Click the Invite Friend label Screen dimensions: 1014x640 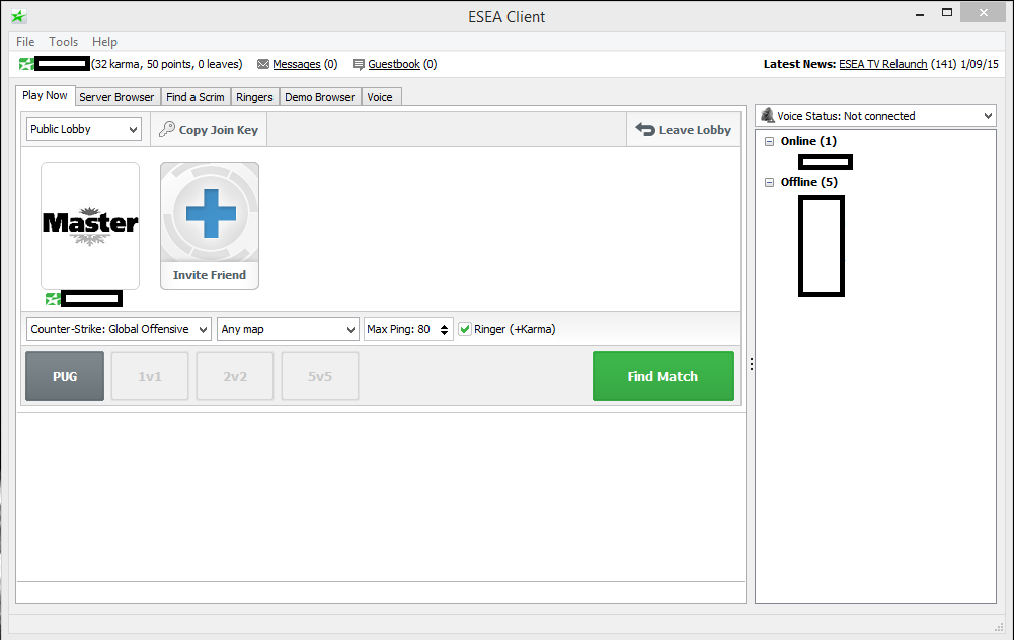coord(210,275)
